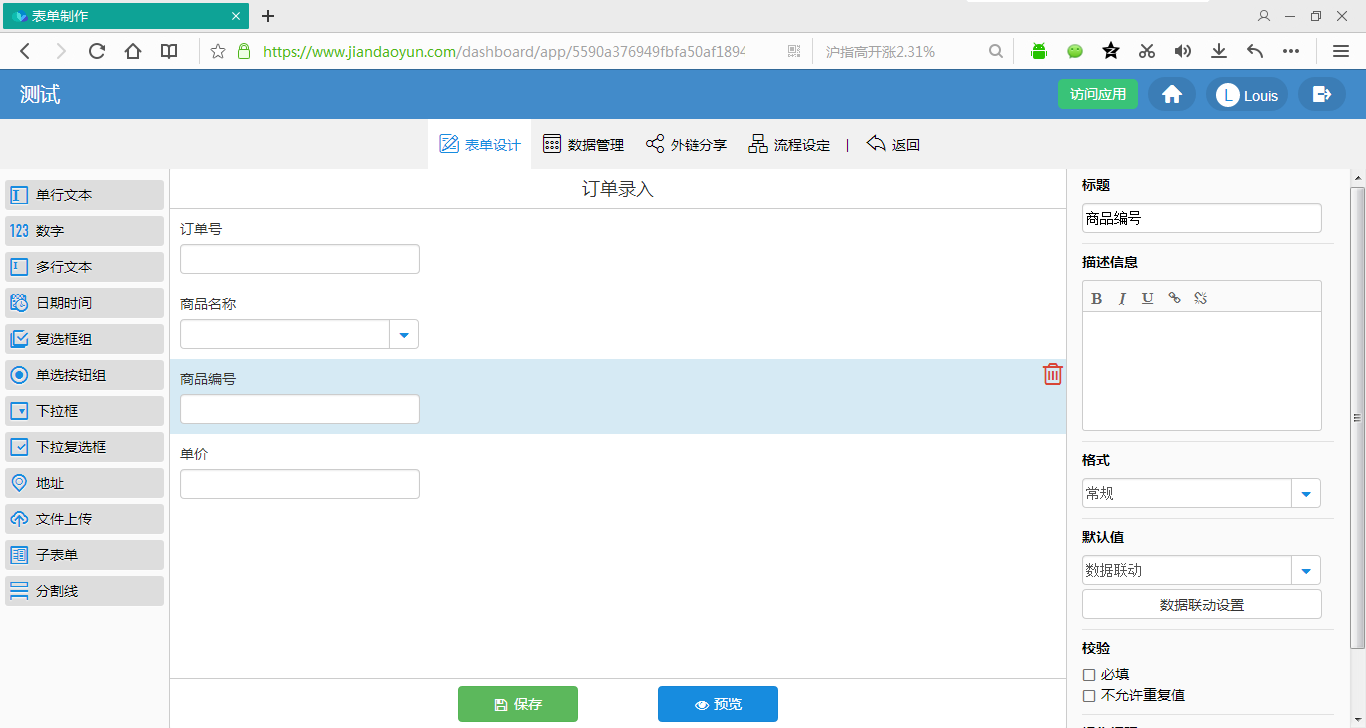The width and height of the screenshot is (1366, 728).
Task: Open 默认值 dropdown showing 数据联动
Action: point(1306,571)
